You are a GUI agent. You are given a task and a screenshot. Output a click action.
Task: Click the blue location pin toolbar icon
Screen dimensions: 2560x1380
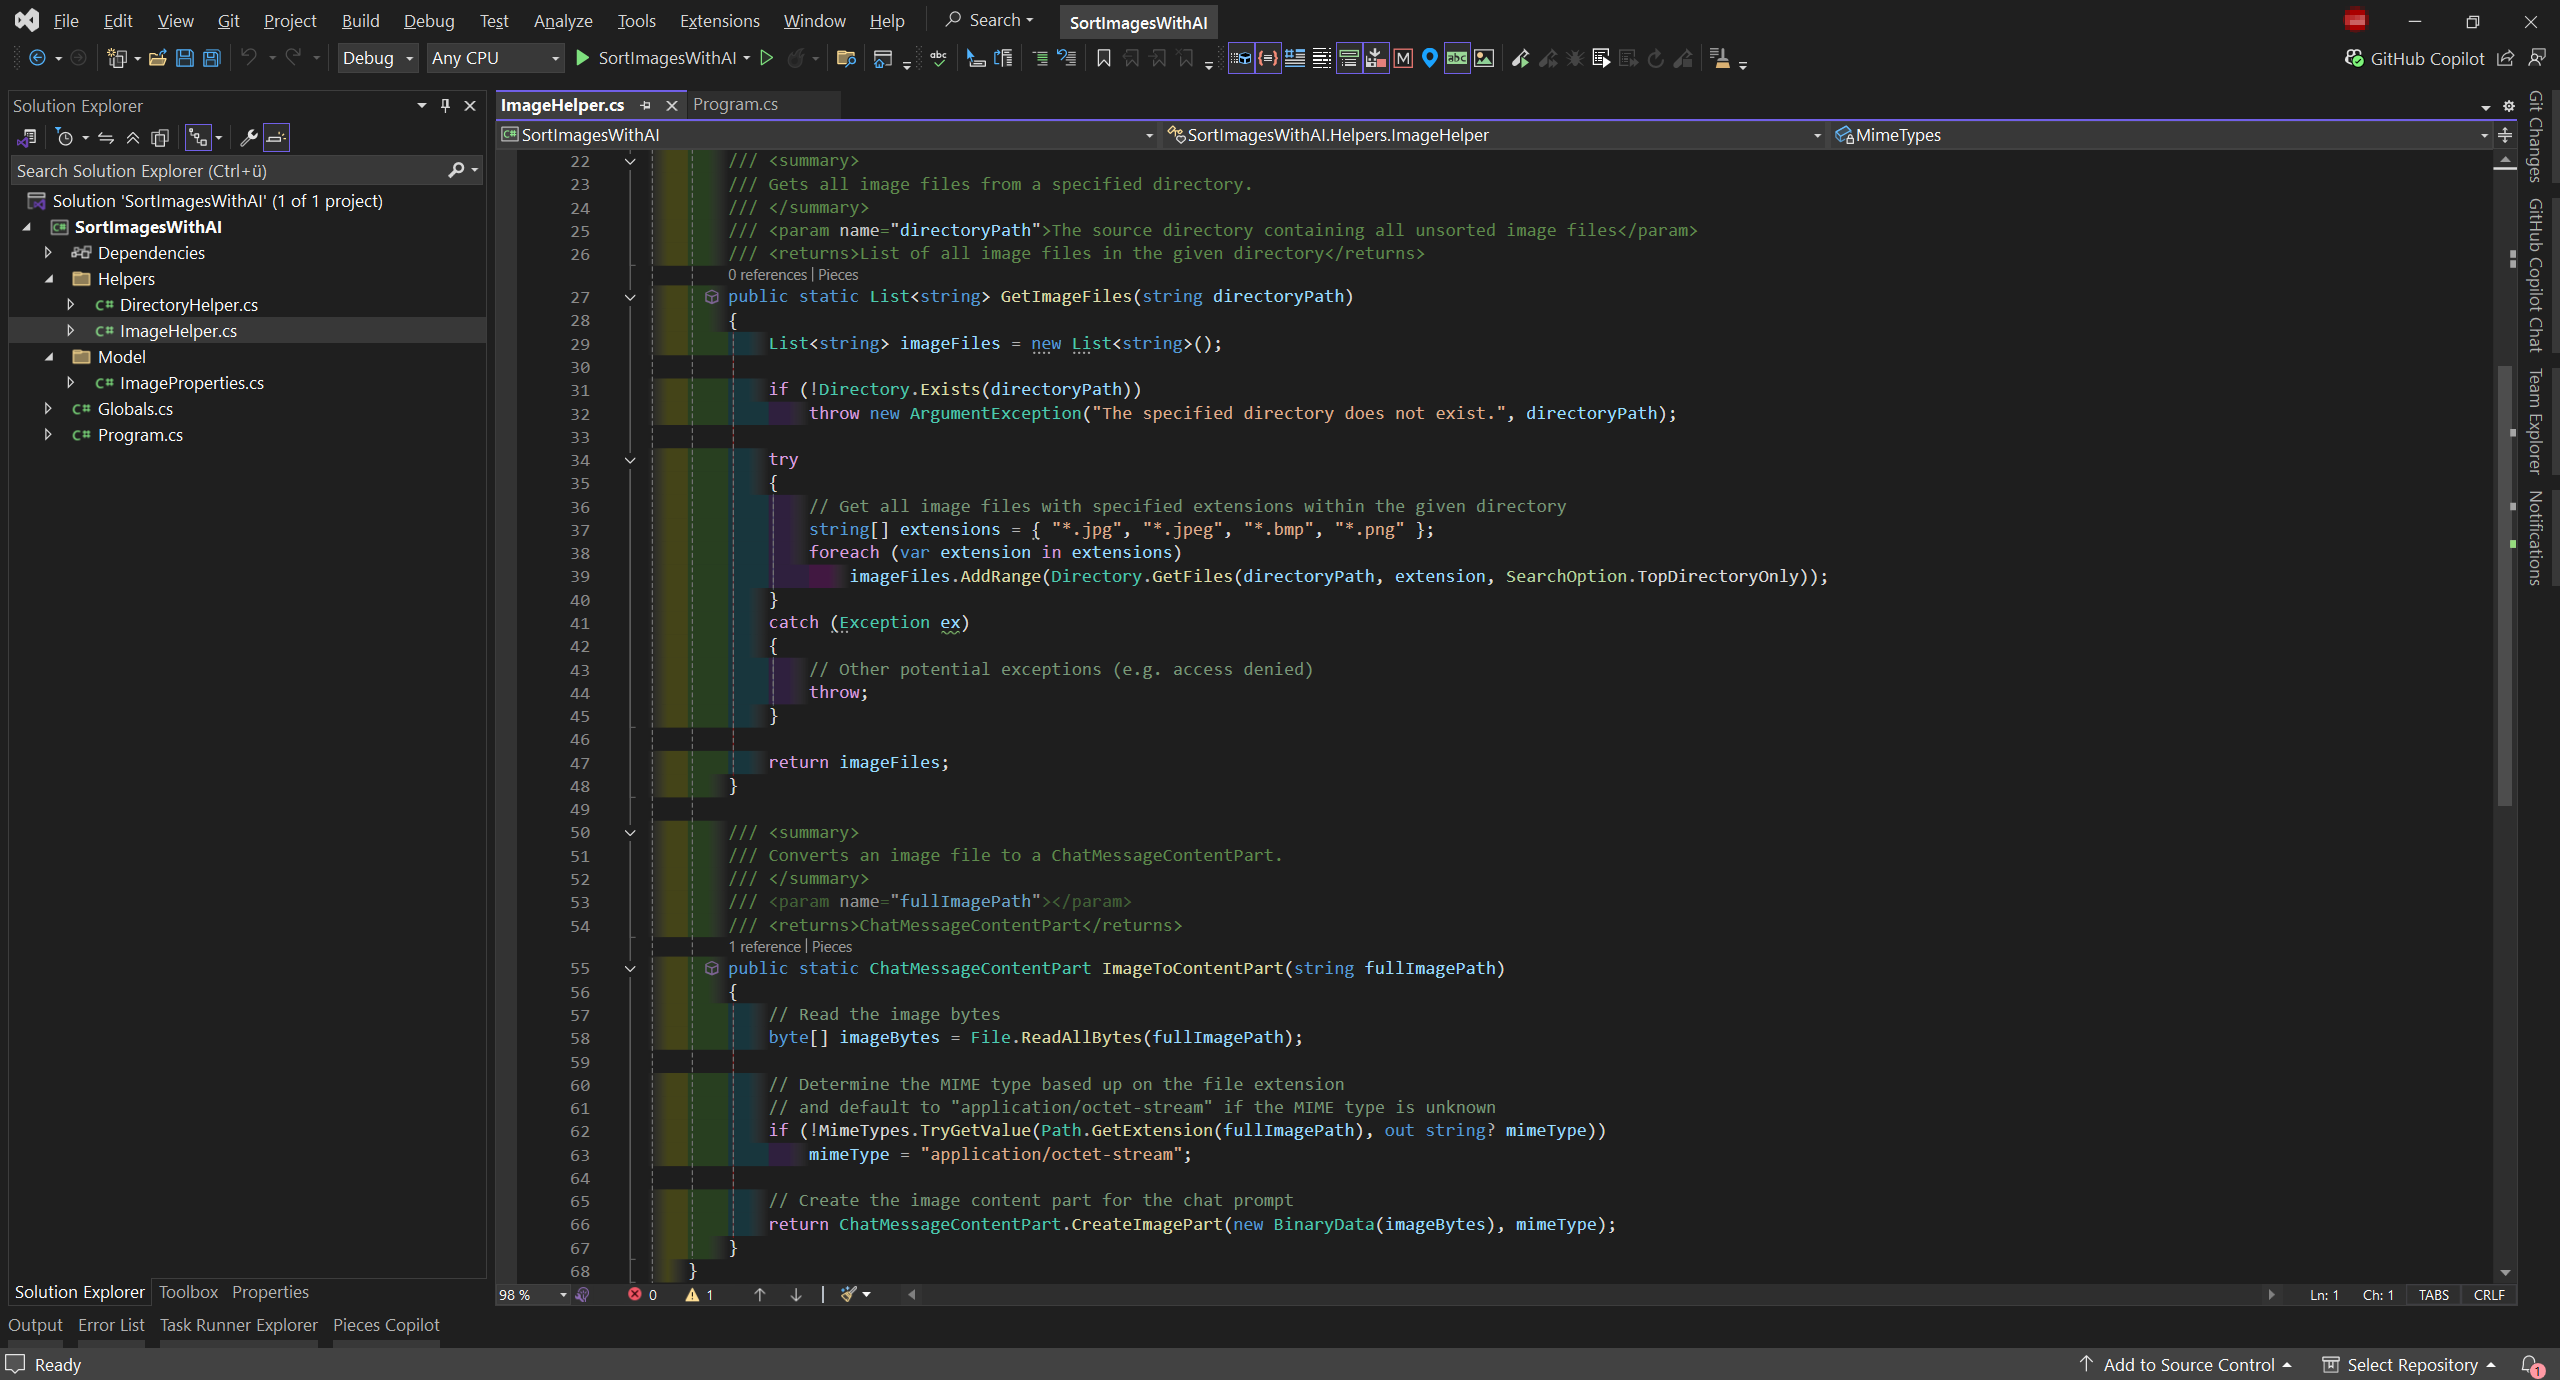(1430, 58)
